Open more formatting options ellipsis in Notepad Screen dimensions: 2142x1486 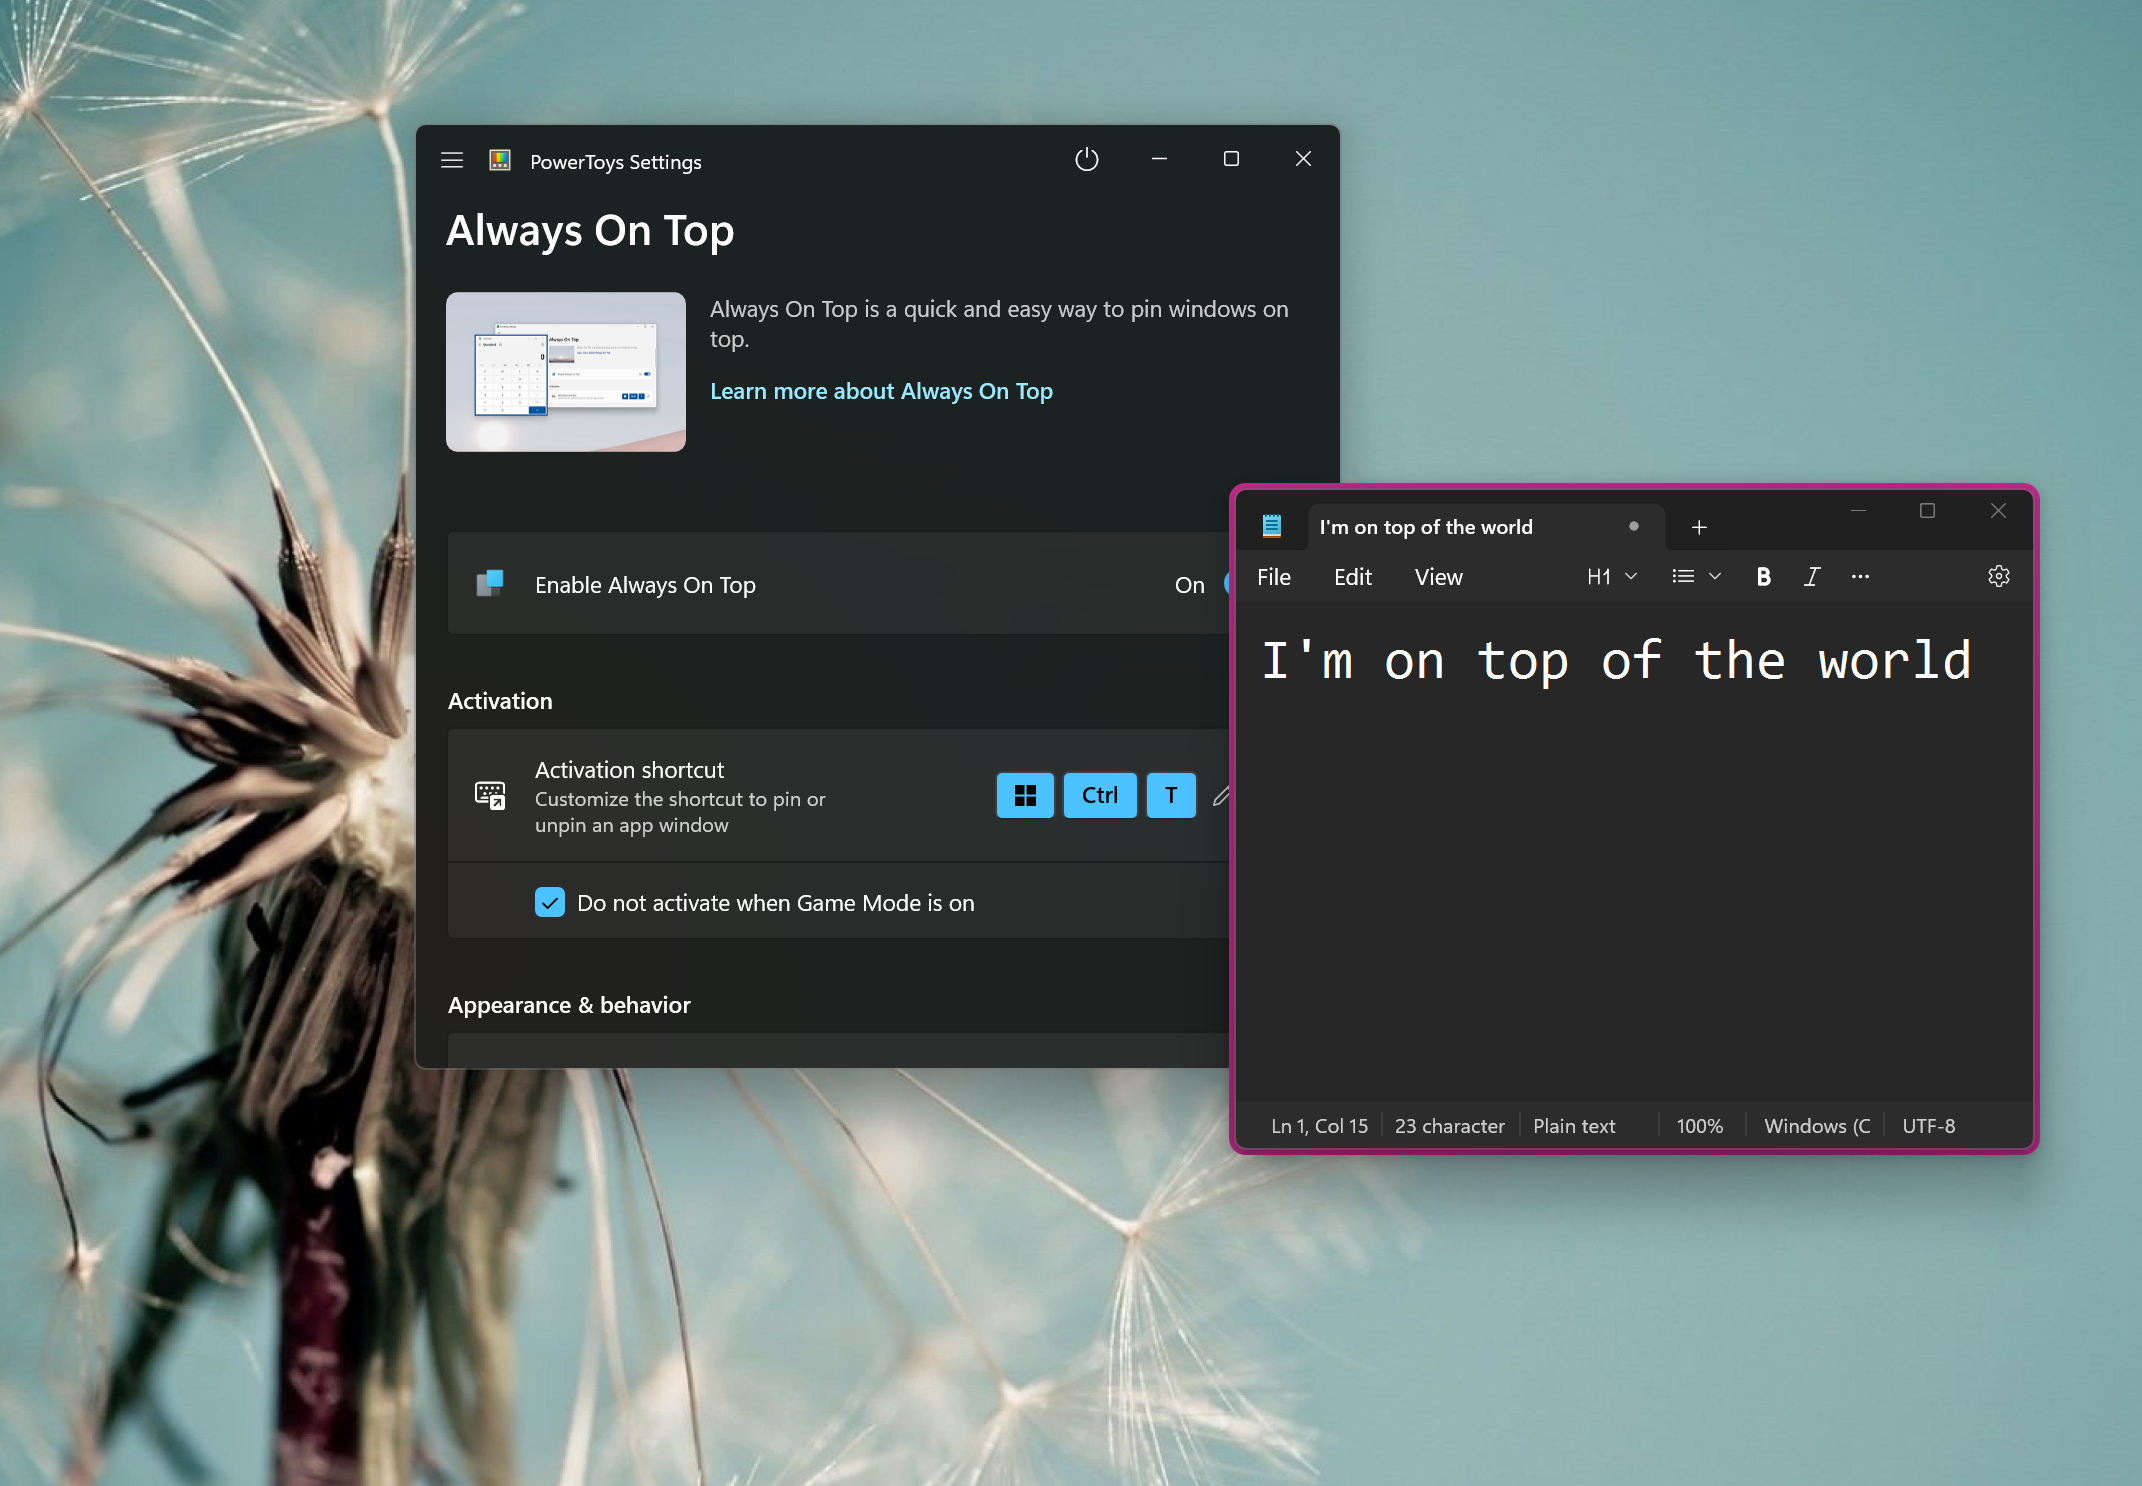coord(1860,577)
